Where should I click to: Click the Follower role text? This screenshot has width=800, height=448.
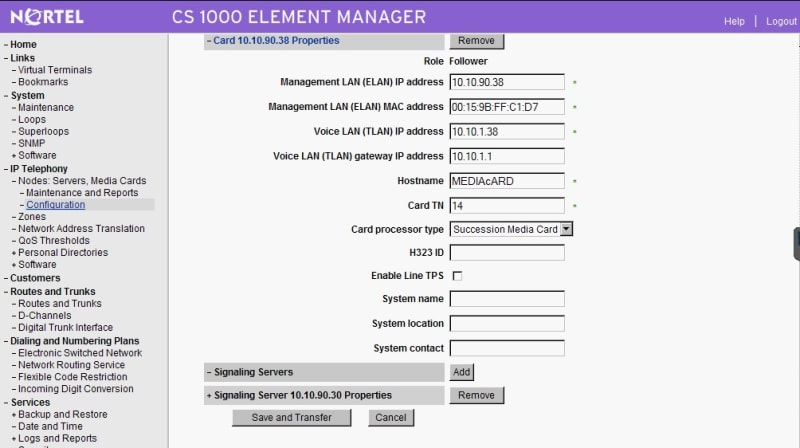(x=468, y=61)
